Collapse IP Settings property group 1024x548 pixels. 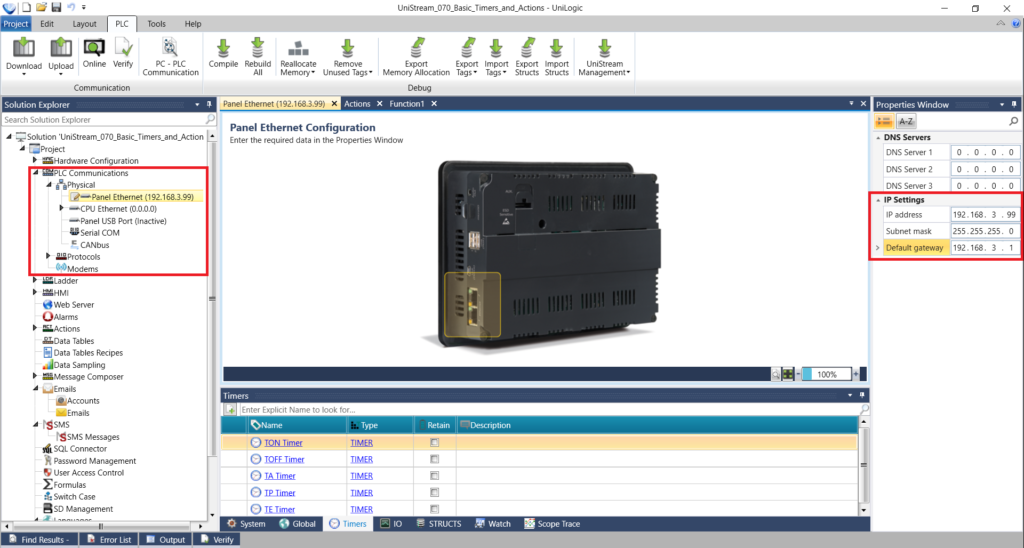click(x=878, y=200)
